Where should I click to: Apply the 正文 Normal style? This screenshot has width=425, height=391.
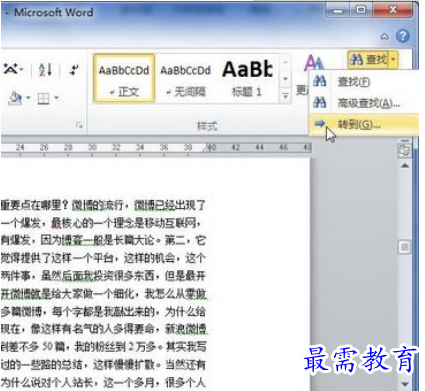(124, 78)
